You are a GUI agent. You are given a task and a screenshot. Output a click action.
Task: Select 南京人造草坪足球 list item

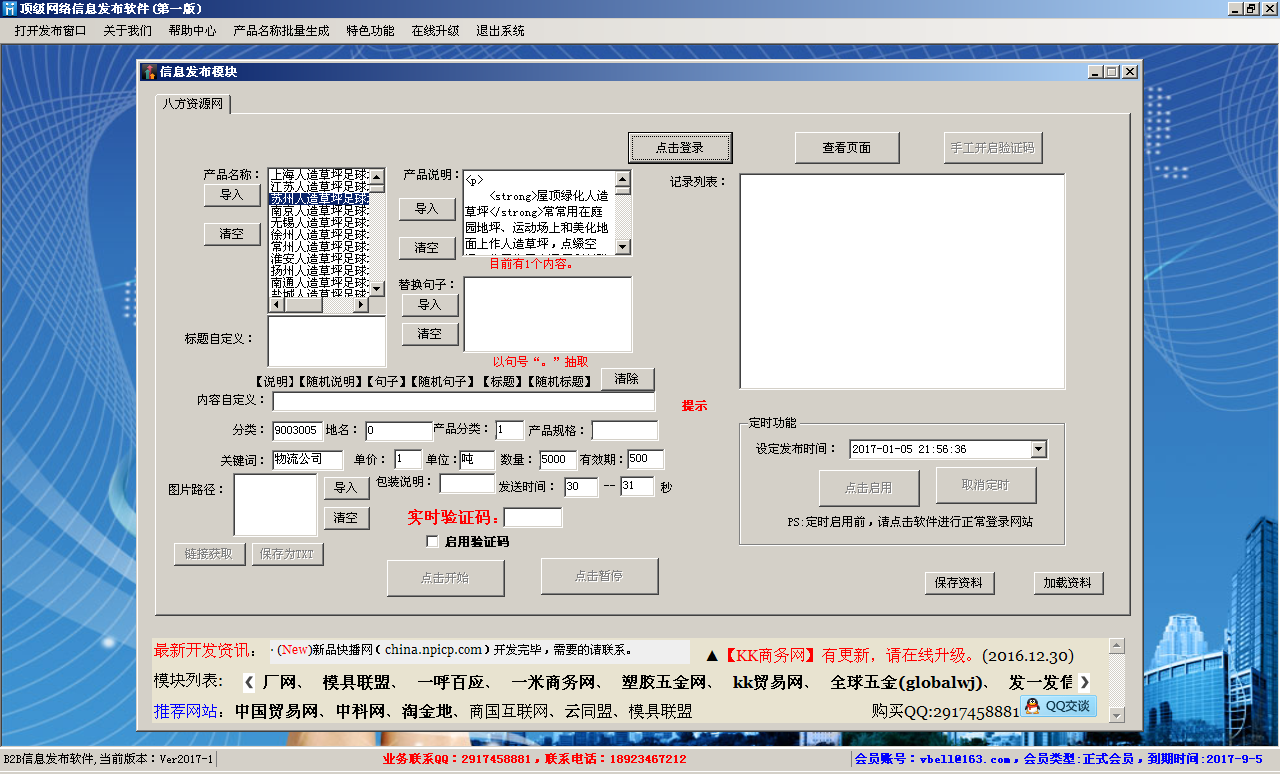tap(319, 211)
